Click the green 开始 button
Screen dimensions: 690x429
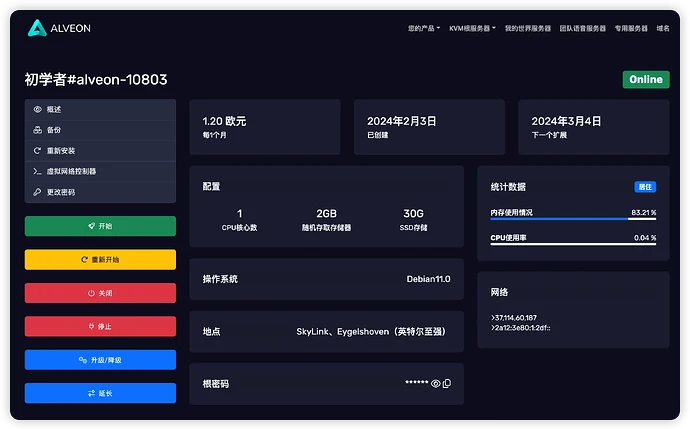(100, 226)
